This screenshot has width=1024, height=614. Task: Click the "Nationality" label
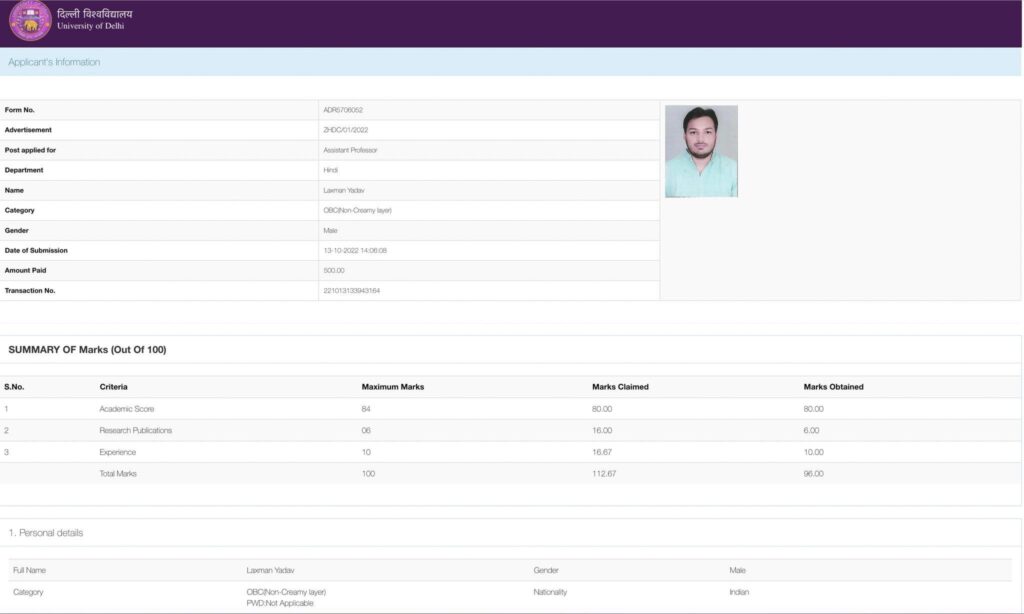coord(550,592)
